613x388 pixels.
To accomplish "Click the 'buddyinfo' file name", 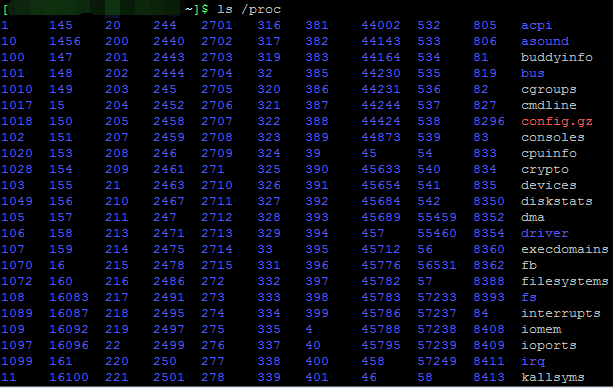I will (557, 57).
